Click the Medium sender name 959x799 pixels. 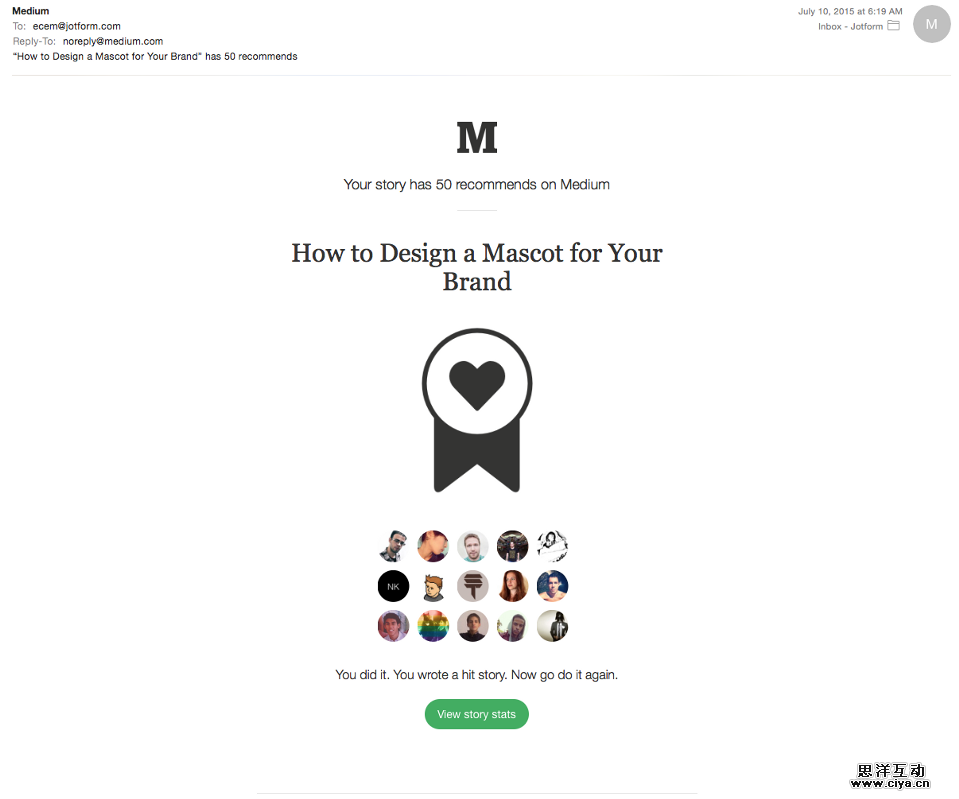pyautogui.click(x=31, y=11)
